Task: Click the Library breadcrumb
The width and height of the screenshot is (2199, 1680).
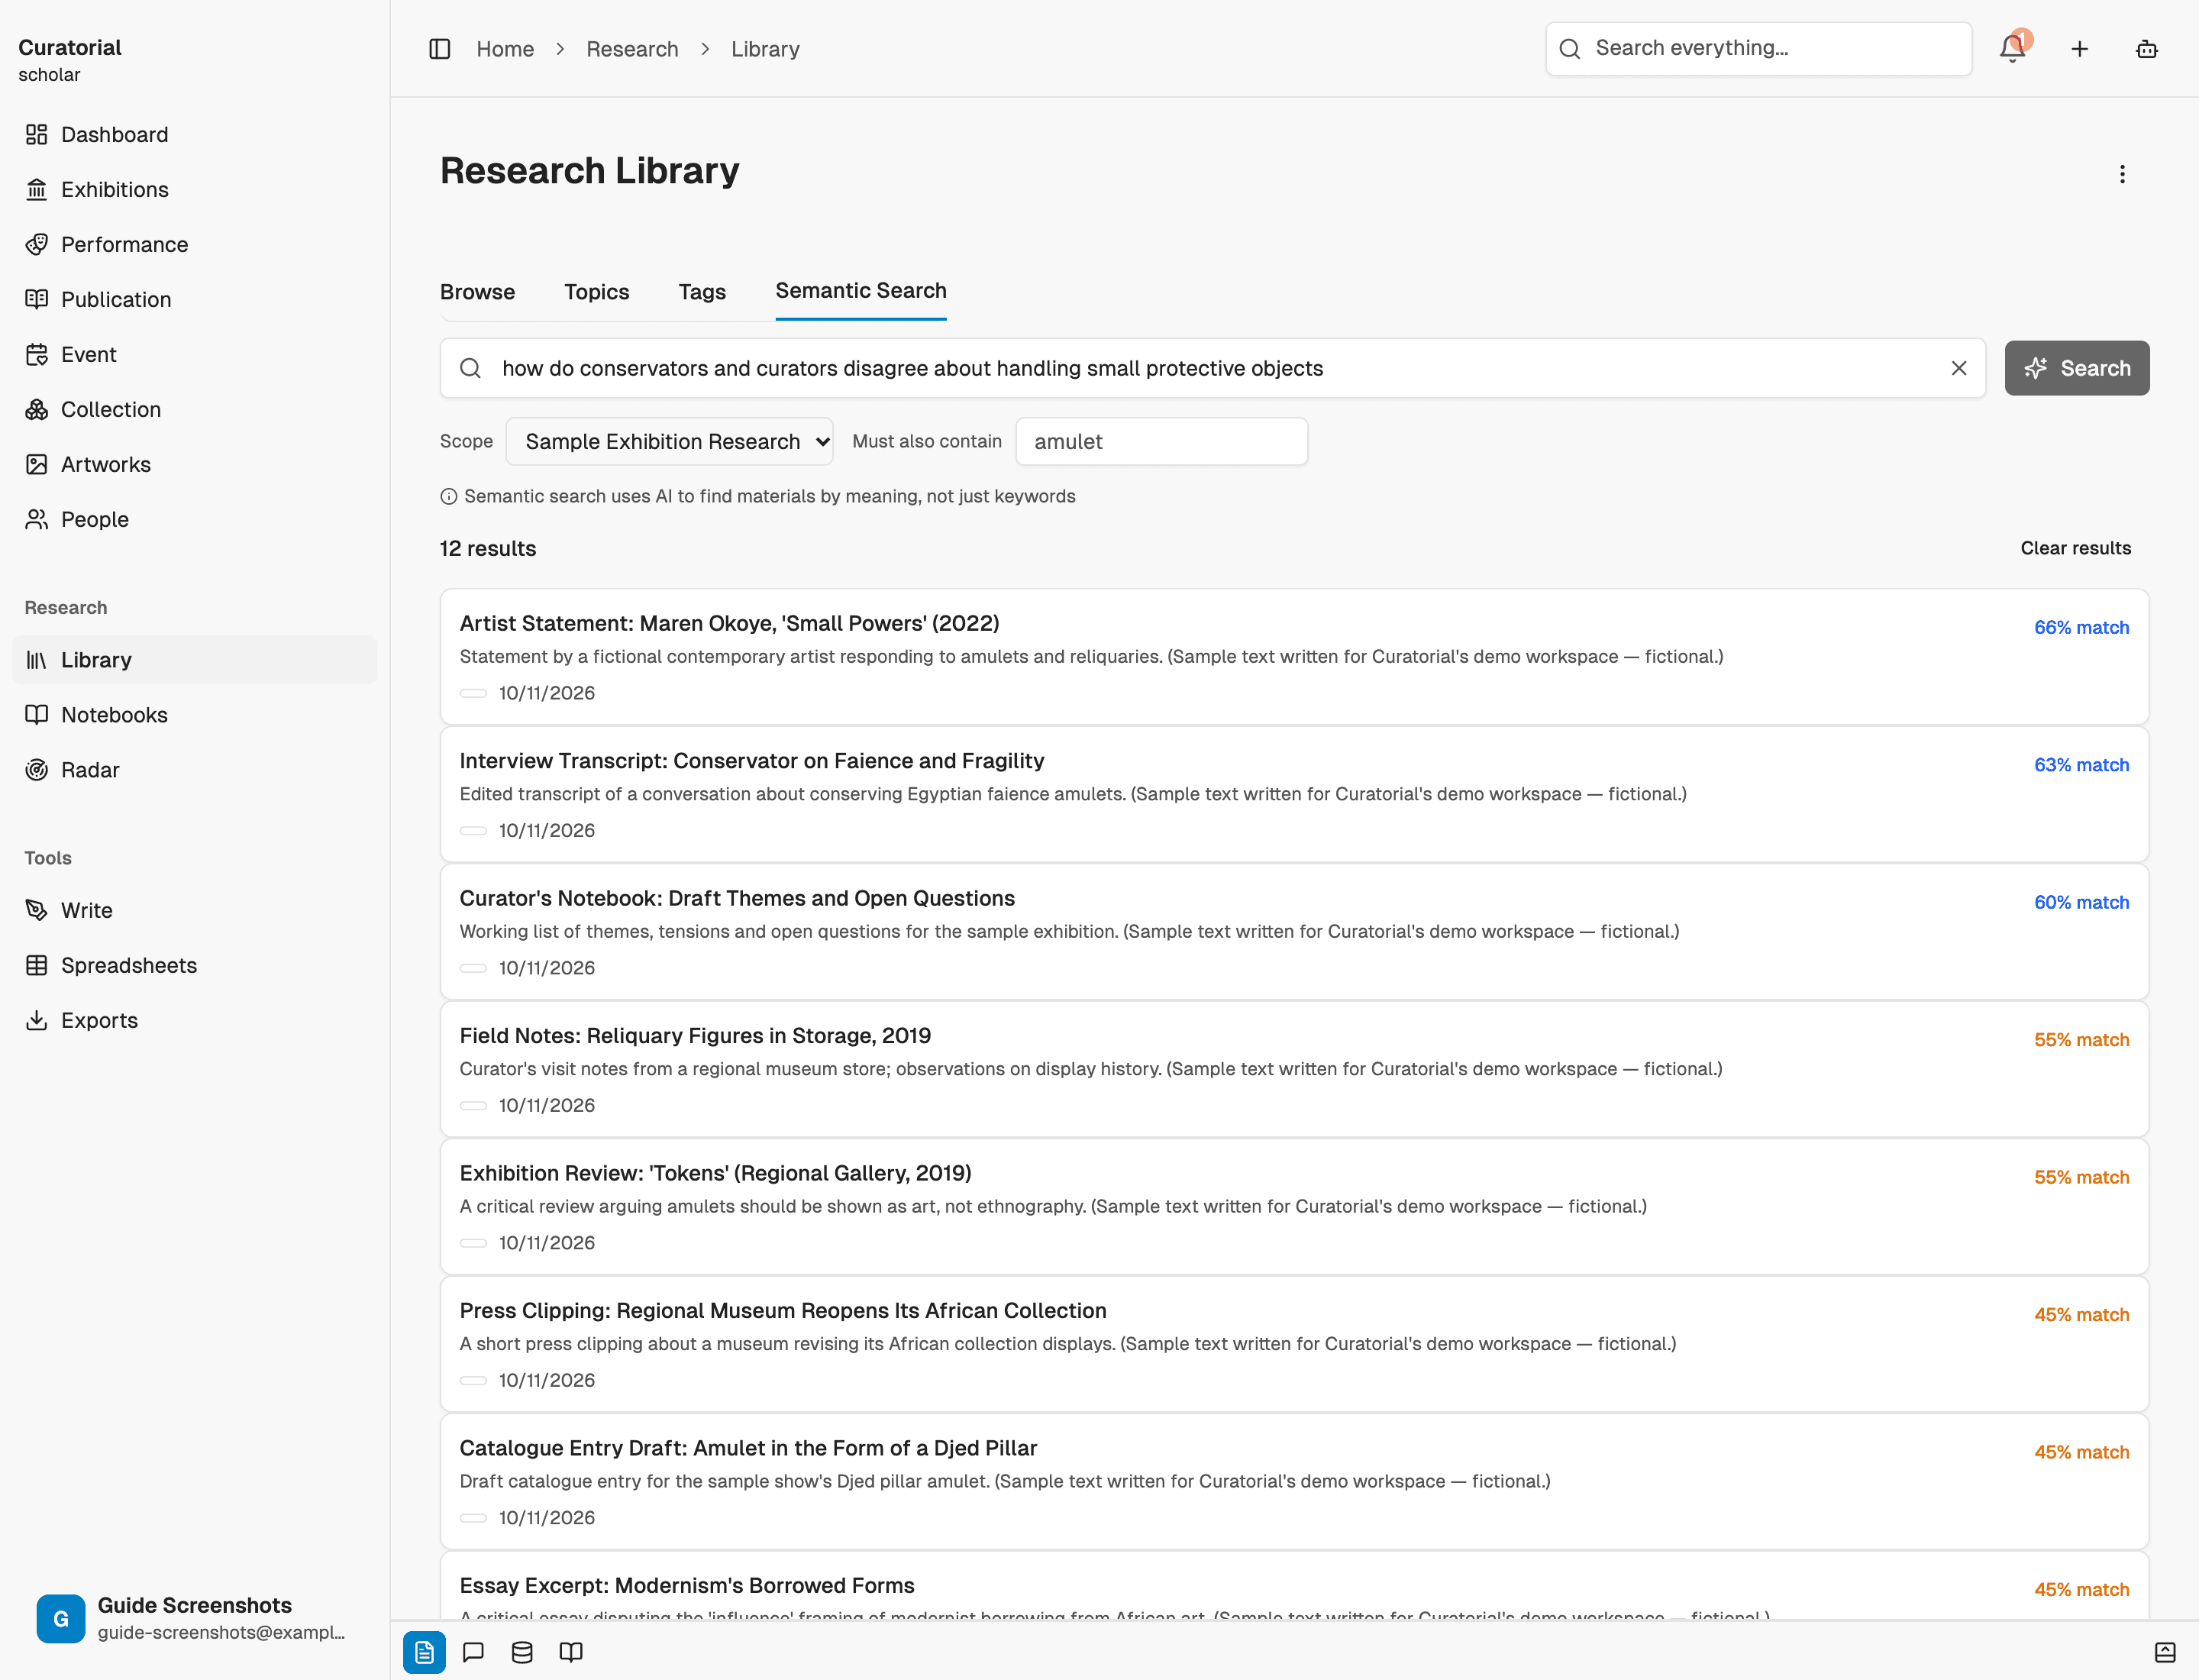Action: [x=765, y=49]
